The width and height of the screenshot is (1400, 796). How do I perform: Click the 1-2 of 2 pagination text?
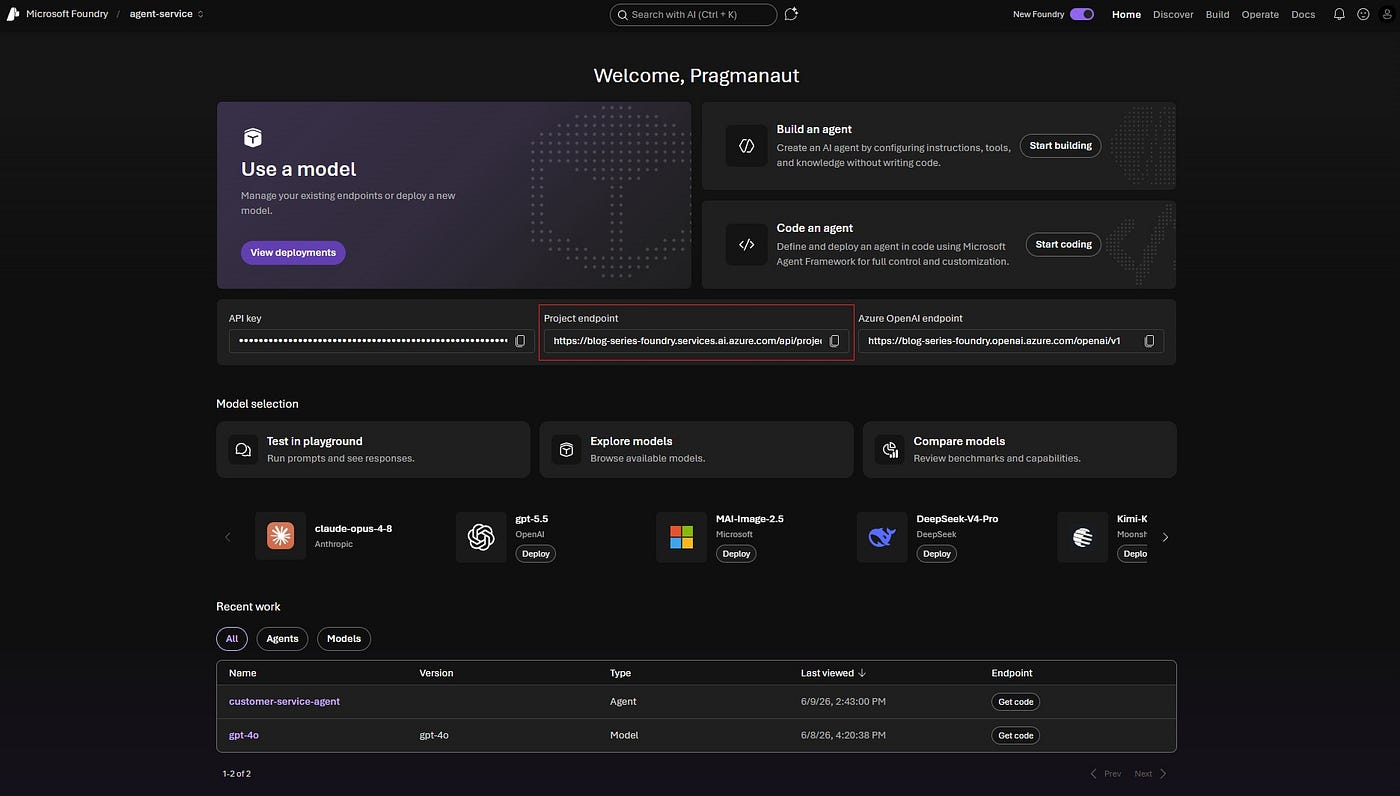coord(237,774)
